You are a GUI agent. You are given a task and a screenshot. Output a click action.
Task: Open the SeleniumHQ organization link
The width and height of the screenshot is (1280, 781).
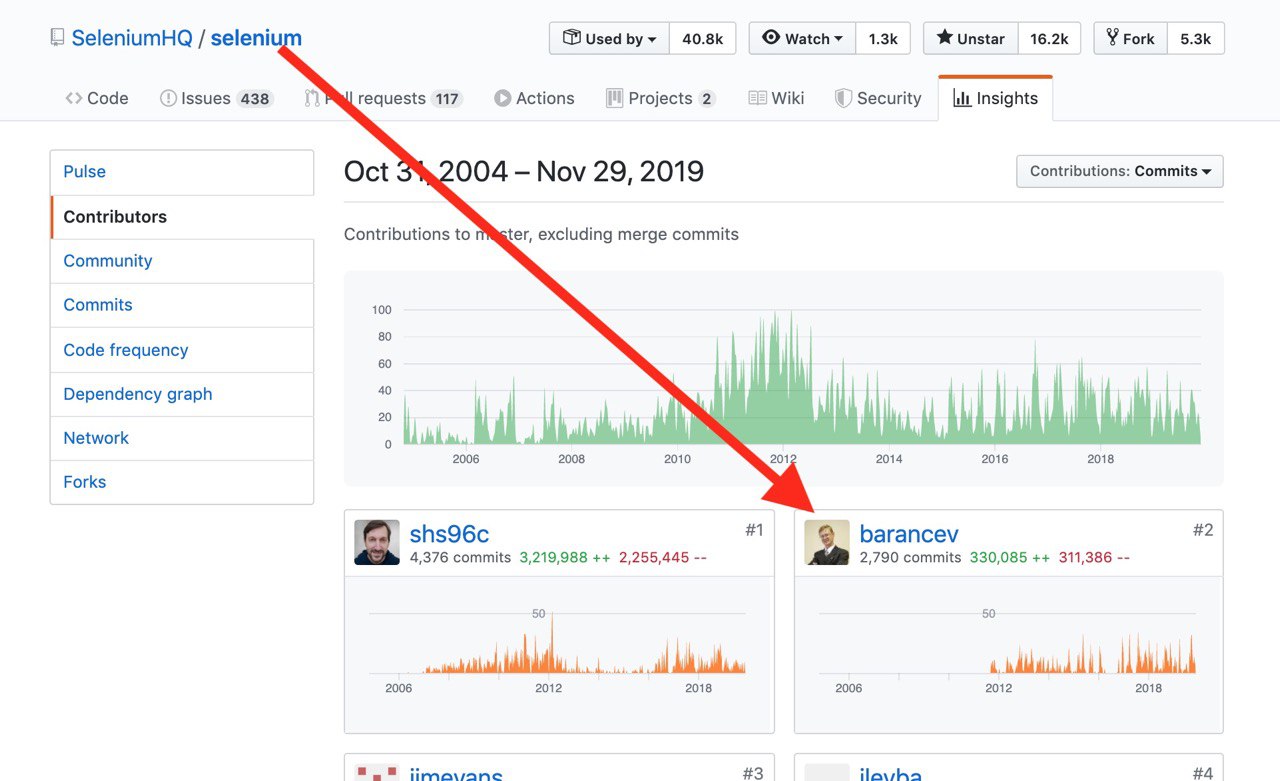pyautogui.click(x=131, y=38)
